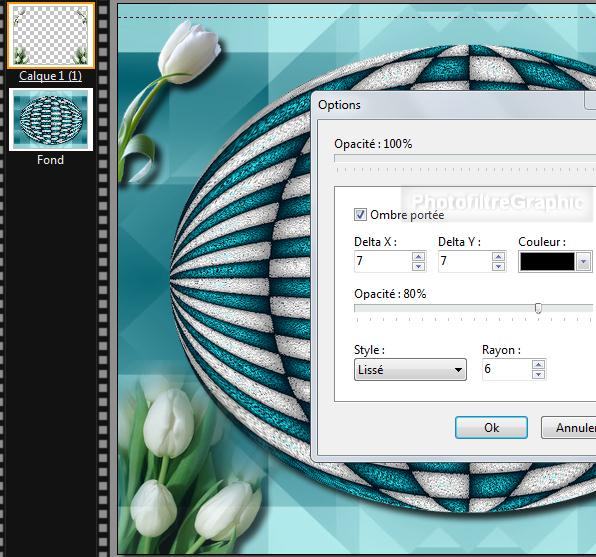Select the Fond layer thumbnail

pyautogui.click(x=51, y=119)
